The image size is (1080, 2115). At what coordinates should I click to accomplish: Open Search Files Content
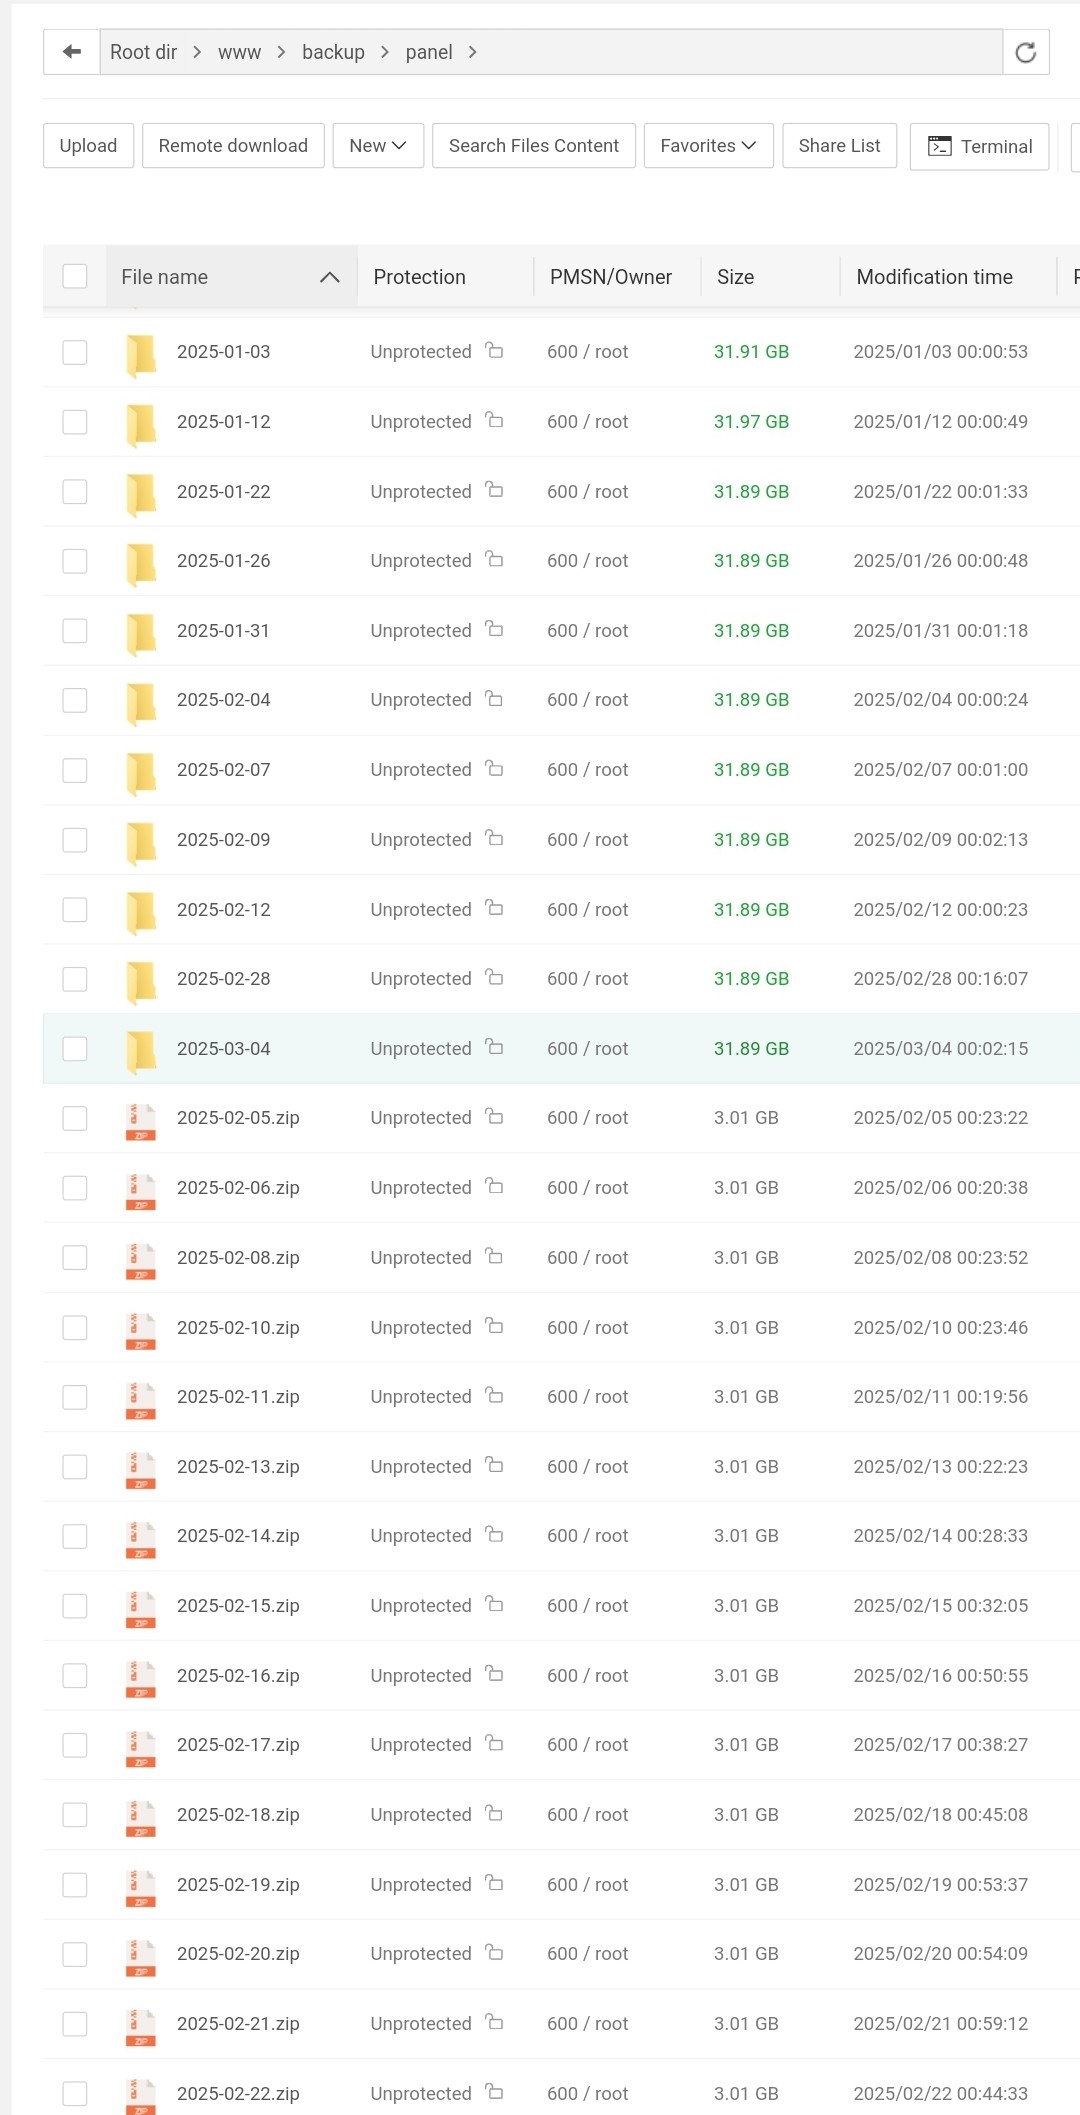534,146
